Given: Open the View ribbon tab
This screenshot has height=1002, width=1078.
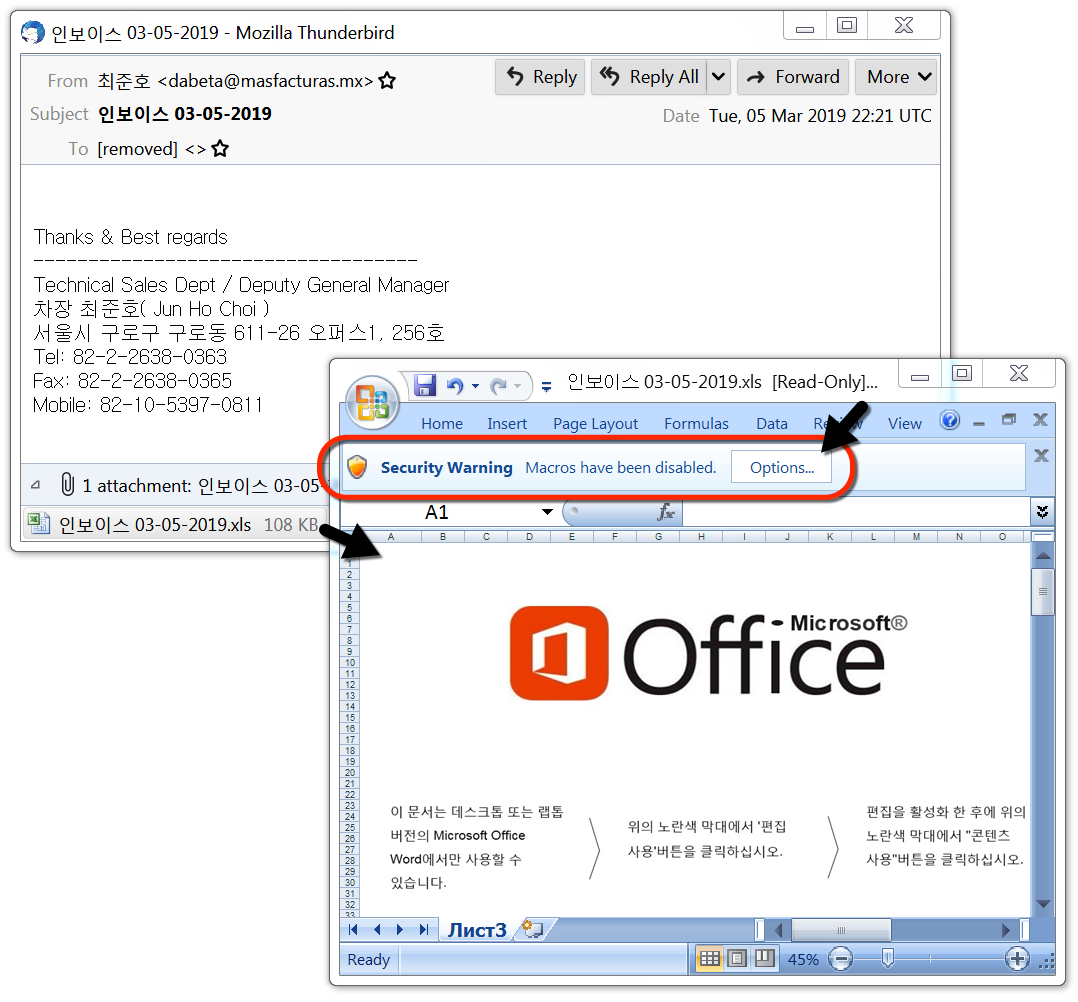Looking at the screenshot, I should (904, 424).
